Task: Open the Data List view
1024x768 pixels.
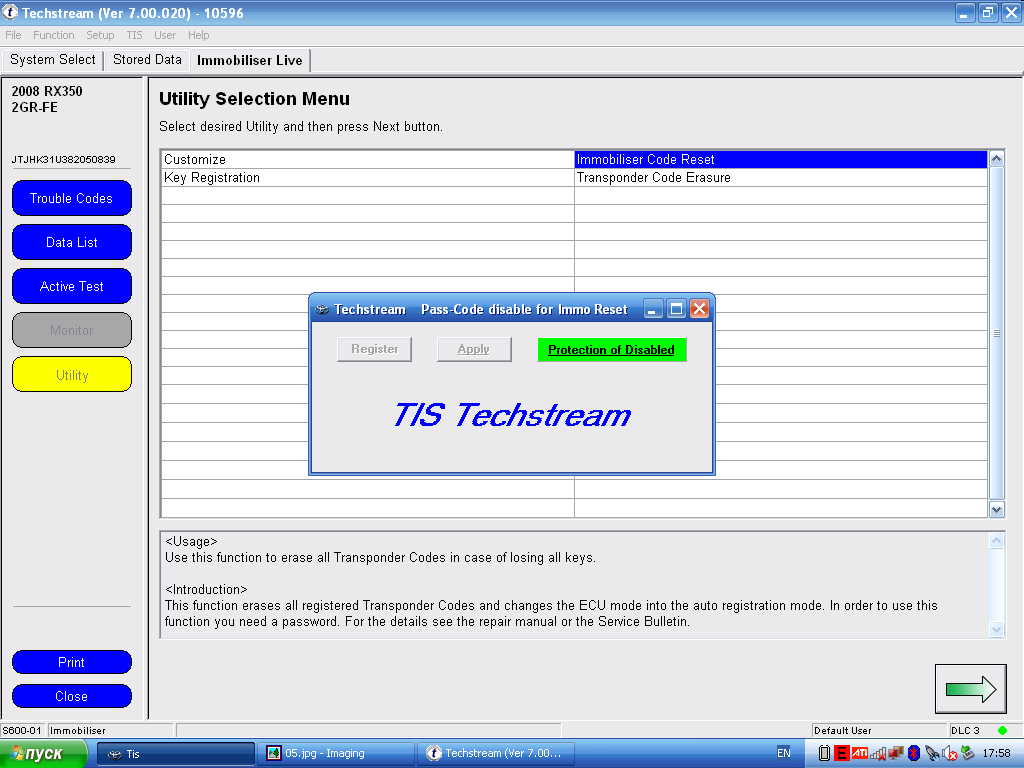Action: pyautogui.click(x=72, y=242)
